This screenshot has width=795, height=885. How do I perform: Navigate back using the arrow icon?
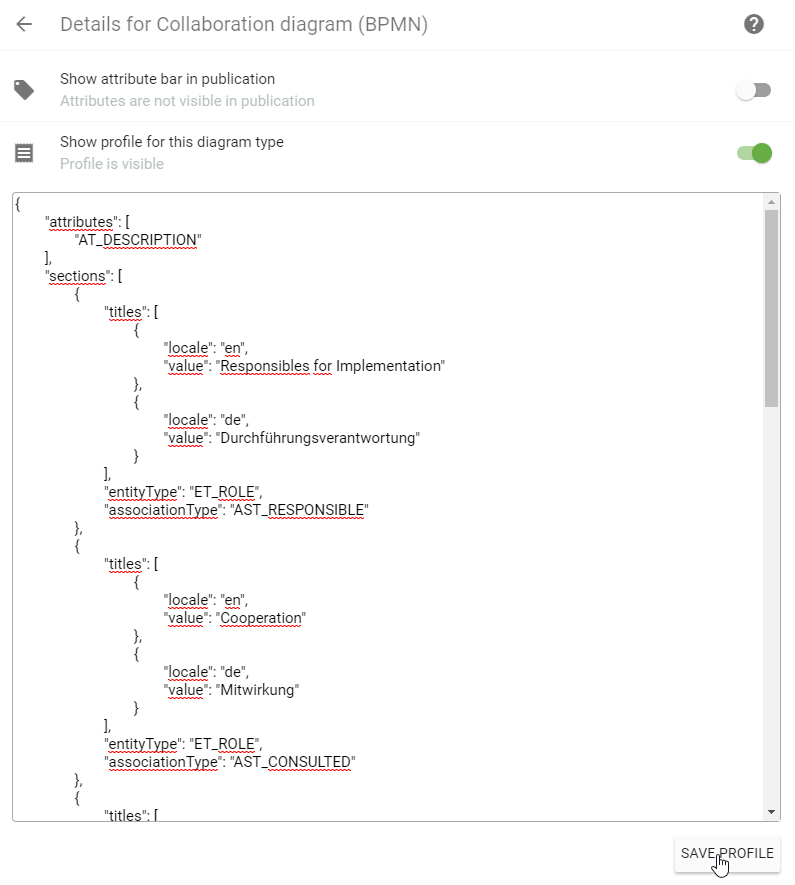(24, 24)
